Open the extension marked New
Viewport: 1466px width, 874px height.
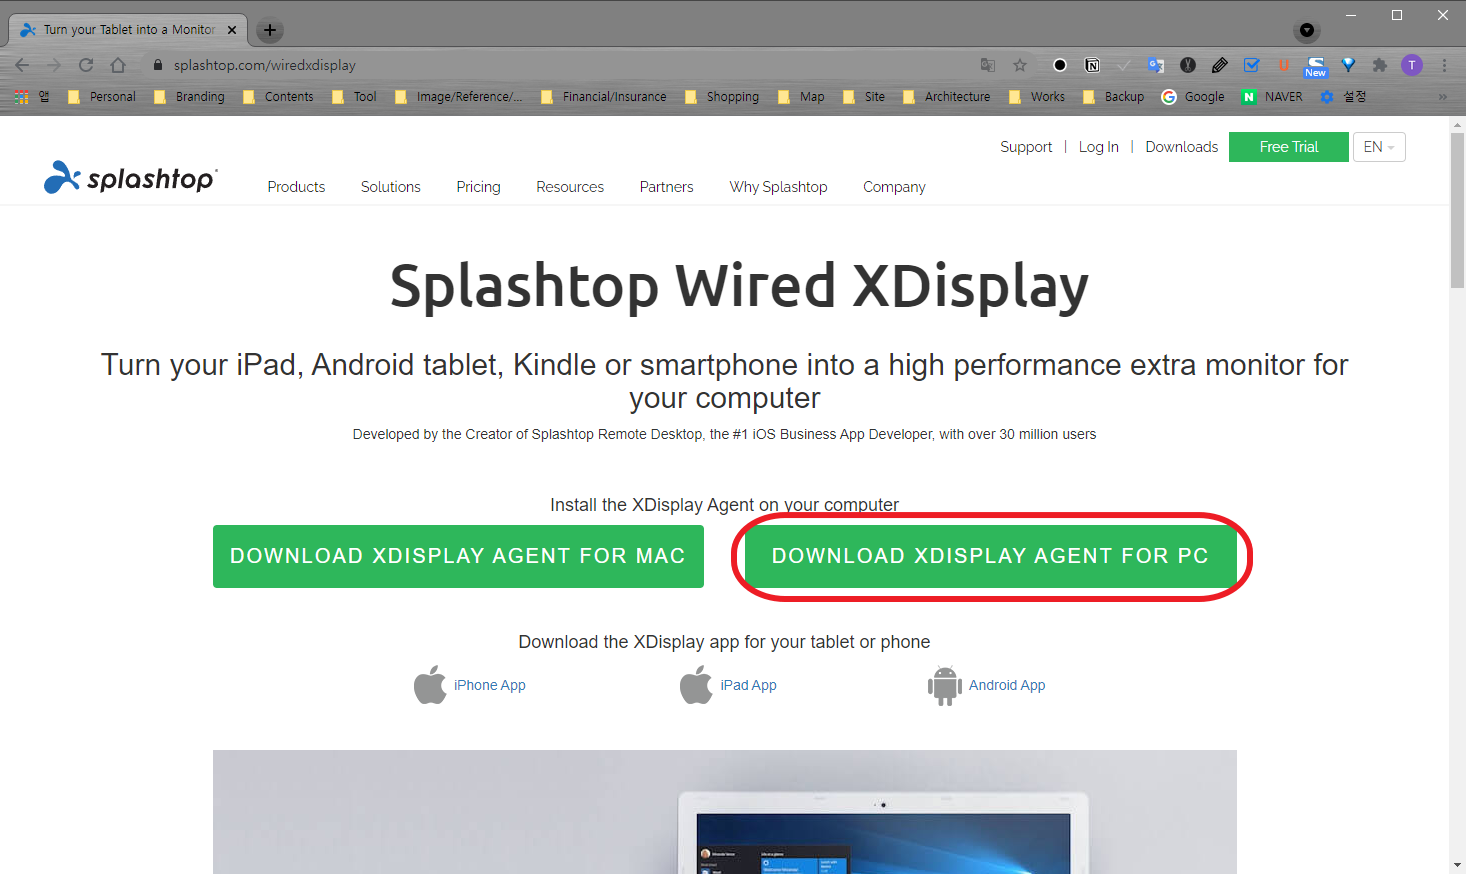tap(1316, 67)
